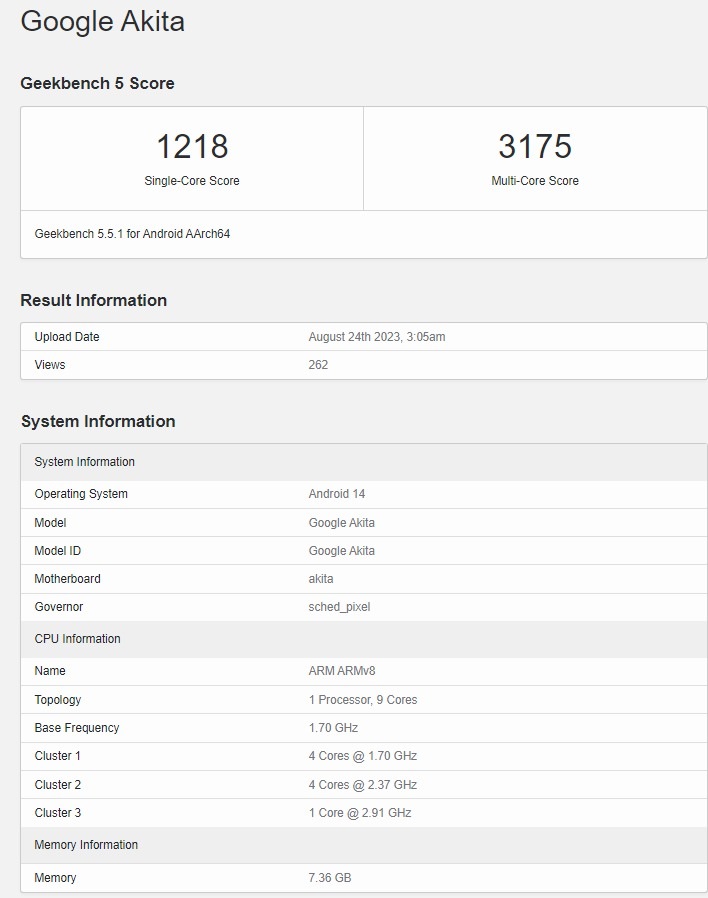Select the 'Operating System' row label

(x=81, y=494)
